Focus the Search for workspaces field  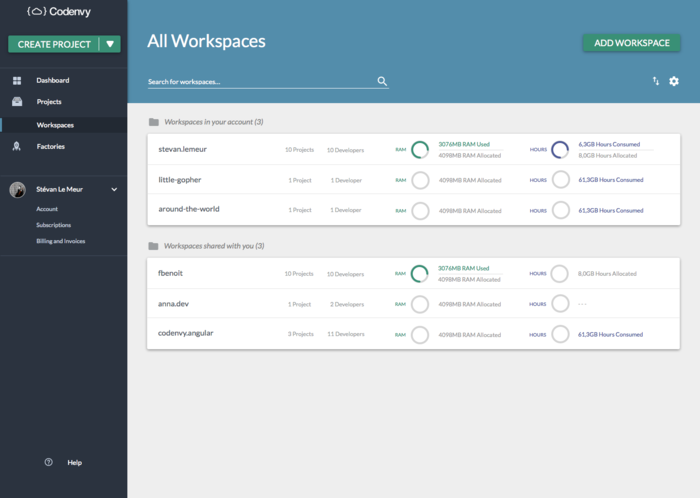(x=260, y=81)
